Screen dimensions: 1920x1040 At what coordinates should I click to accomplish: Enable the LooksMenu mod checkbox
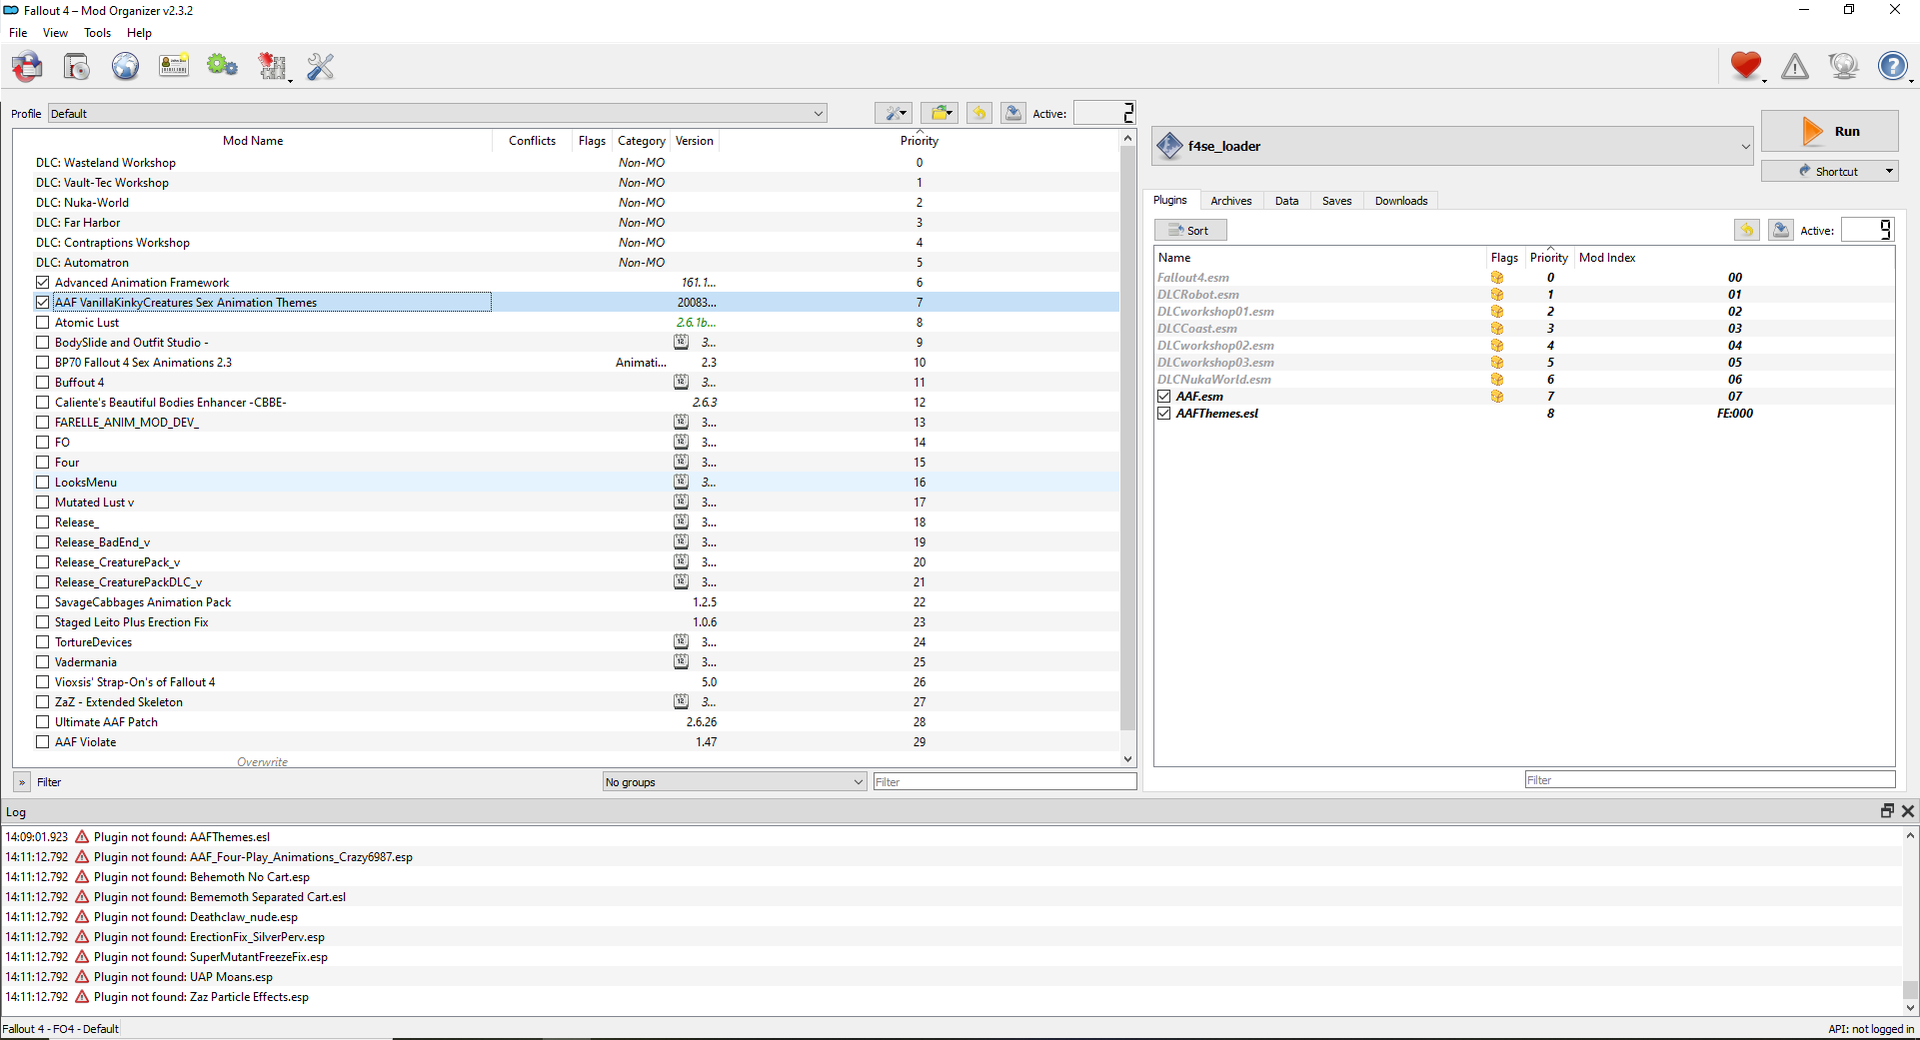[x=42, y=482]
